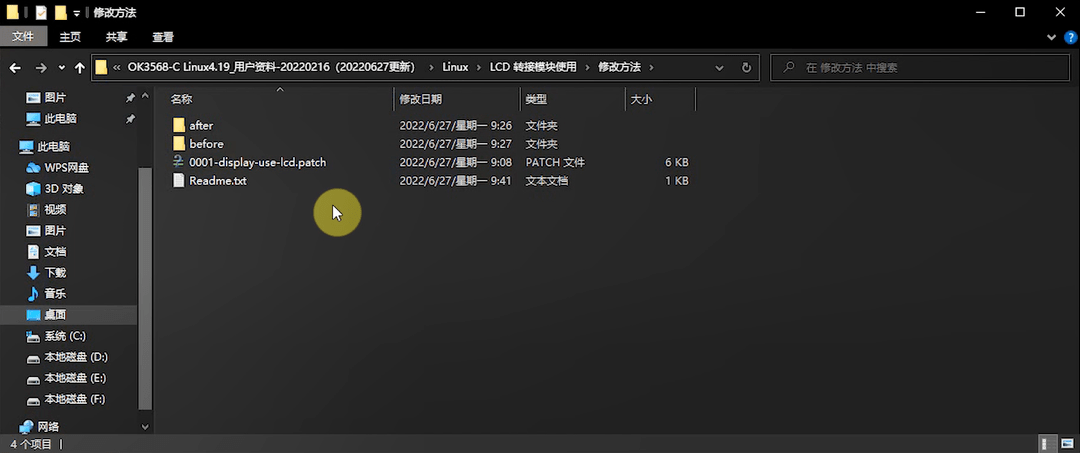Refresh the current folder view
Image resolution: width=1080 pixels, height=453 pixels.
click(x=746, y=67)
